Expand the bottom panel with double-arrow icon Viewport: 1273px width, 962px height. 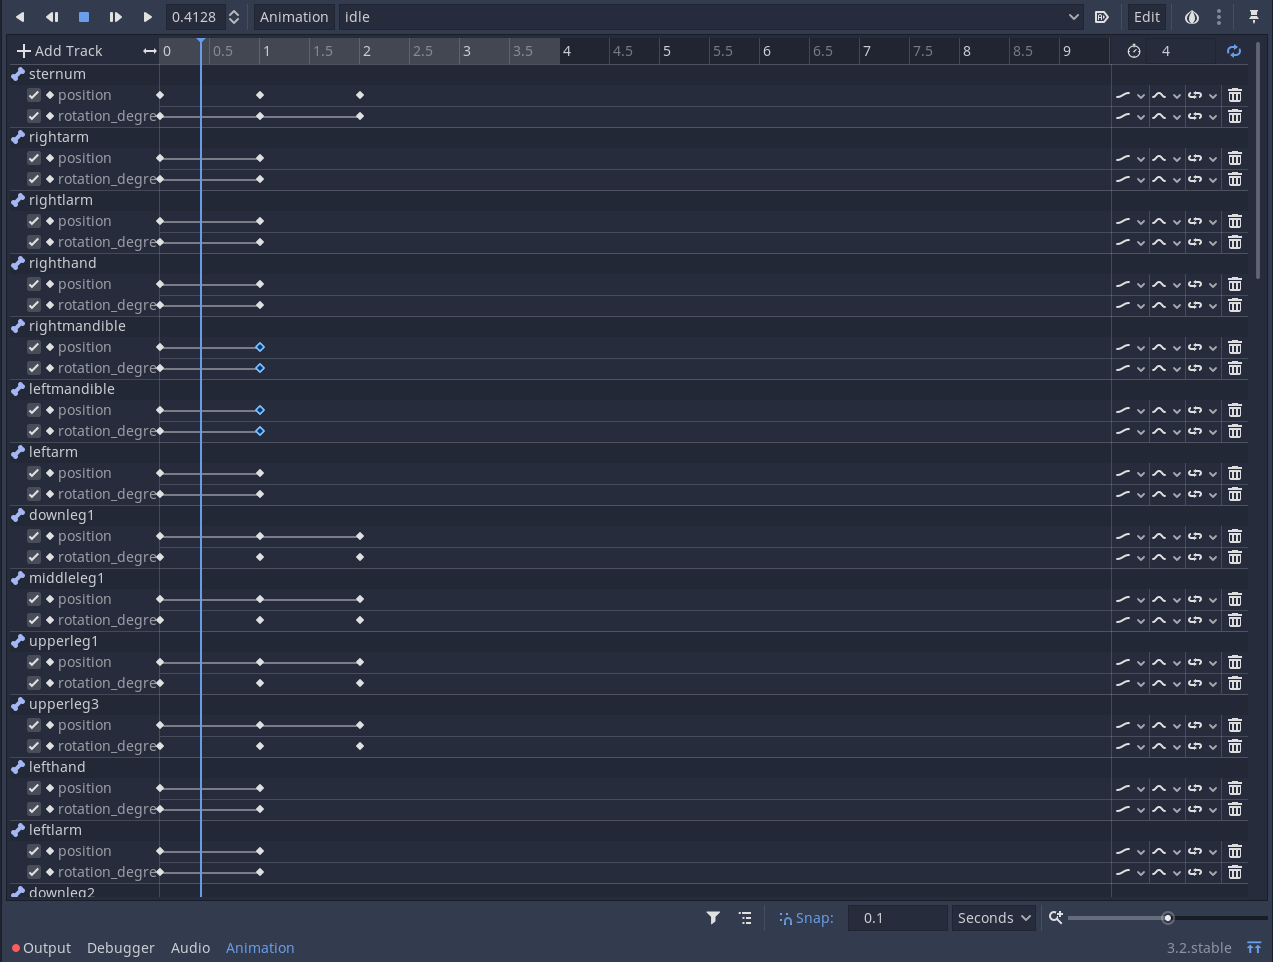(x=1252, y=947)
